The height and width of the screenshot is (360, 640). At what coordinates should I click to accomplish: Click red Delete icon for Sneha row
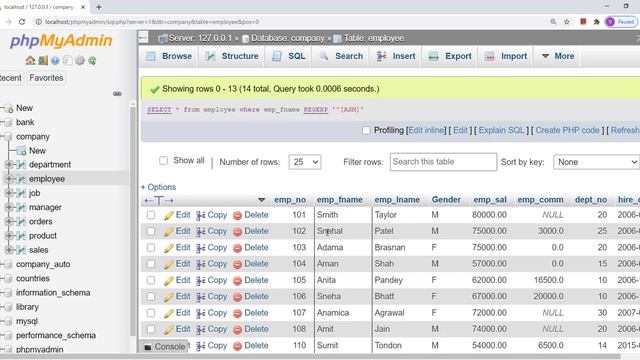click(237, 297)
